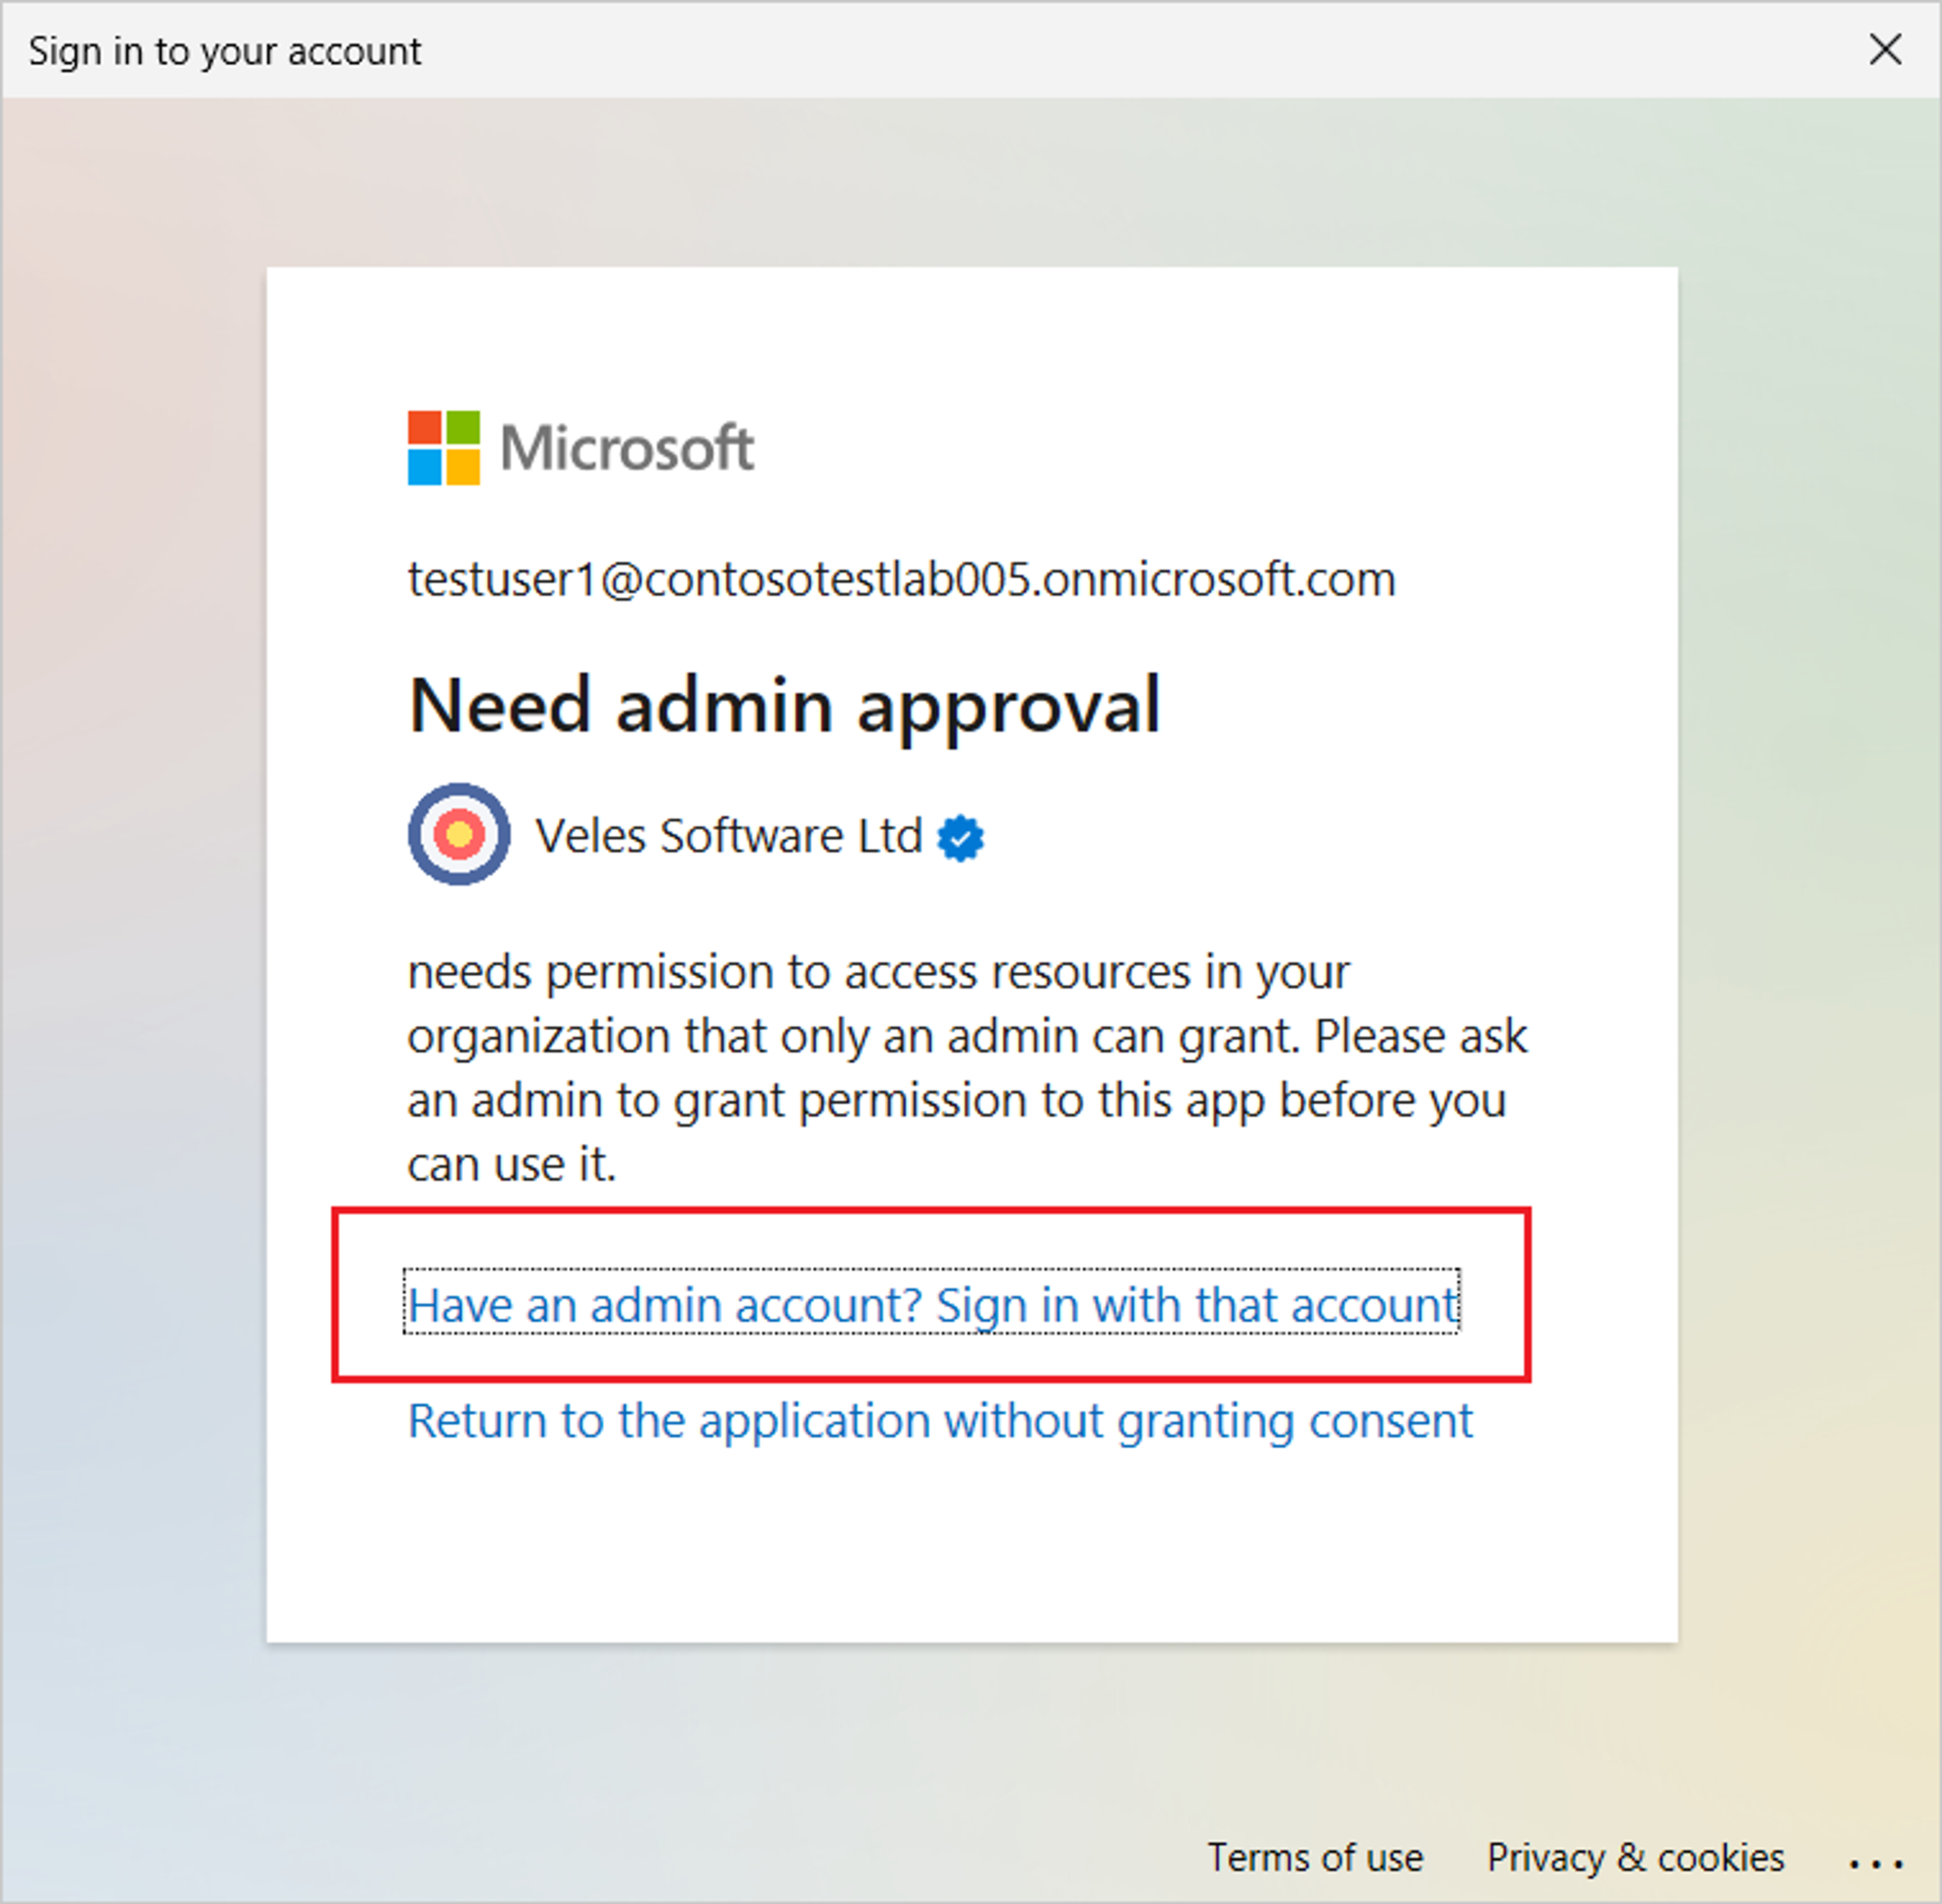Click the needs permission description paragraph
1942x1904 pixels.
tap(967, 1068)
